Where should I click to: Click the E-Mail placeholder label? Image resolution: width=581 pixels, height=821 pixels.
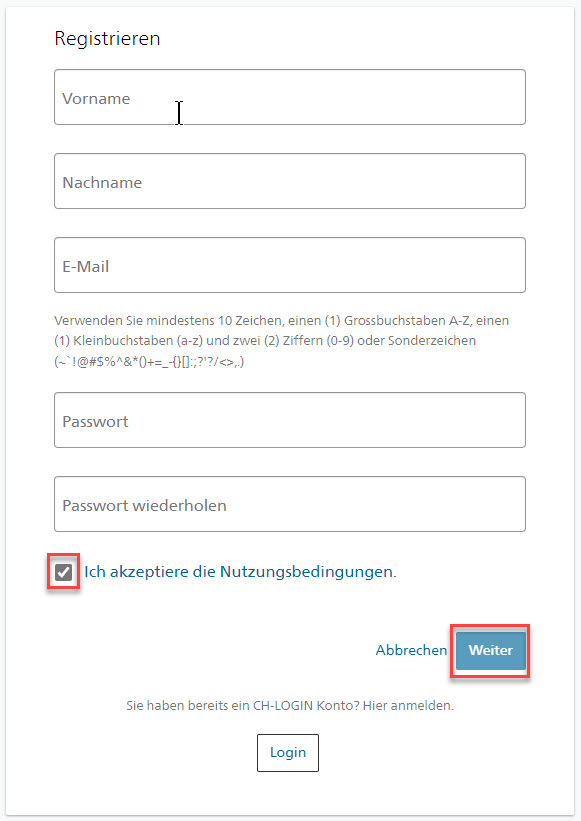[x=86, y=267]
